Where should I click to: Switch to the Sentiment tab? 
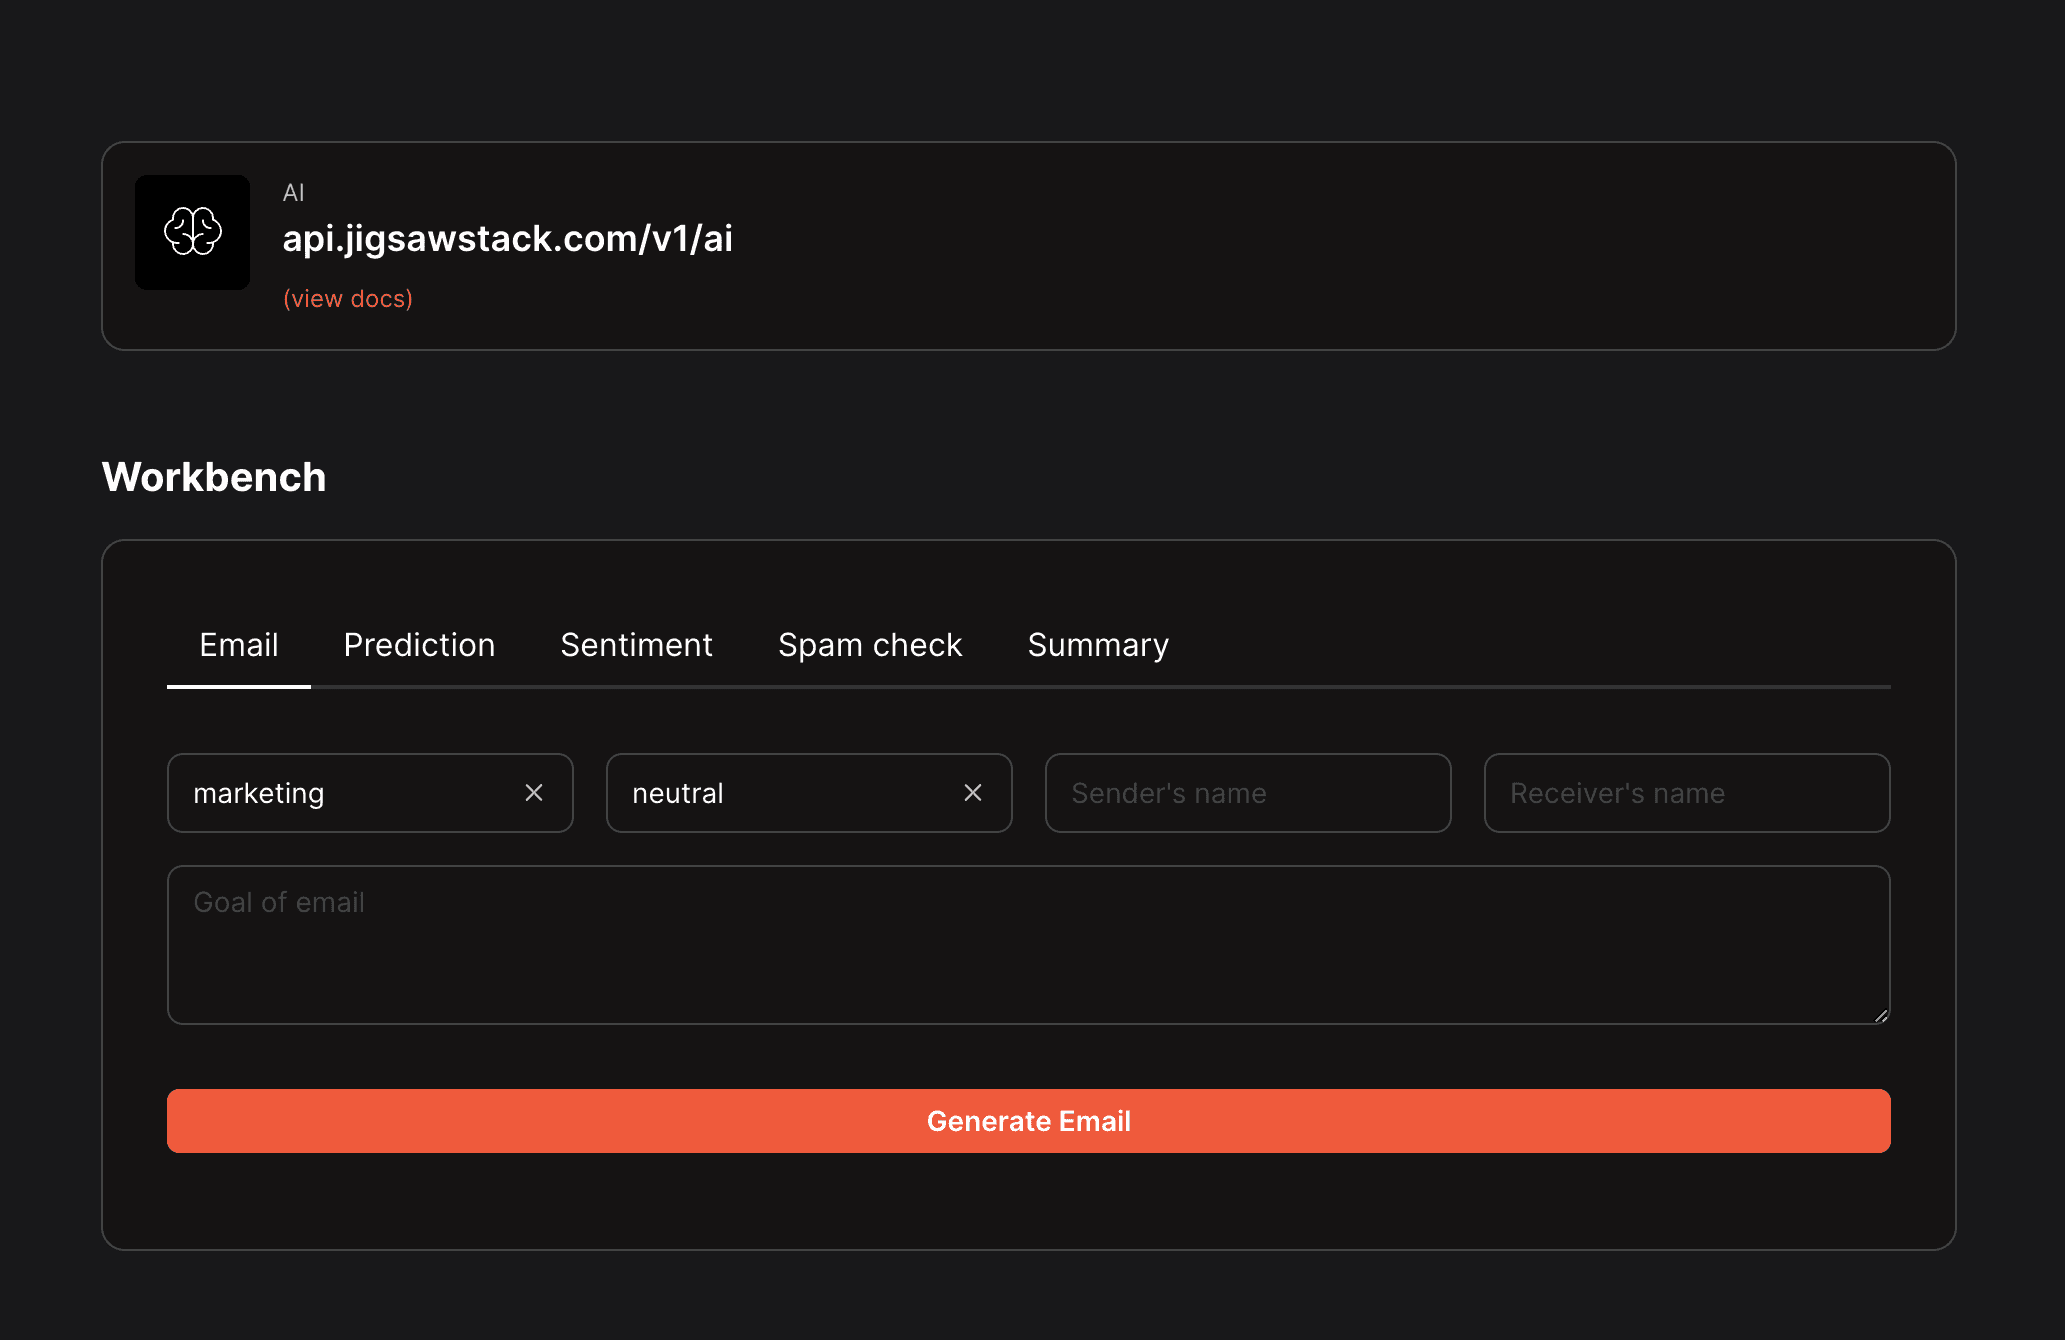point(636,645)
